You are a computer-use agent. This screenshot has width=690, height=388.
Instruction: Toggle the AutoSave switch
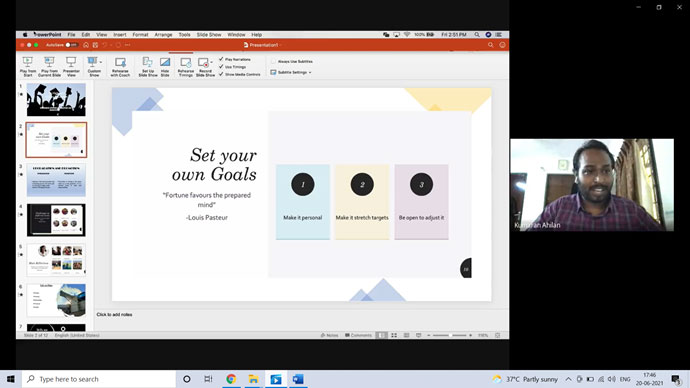click(x=71, y=45)
